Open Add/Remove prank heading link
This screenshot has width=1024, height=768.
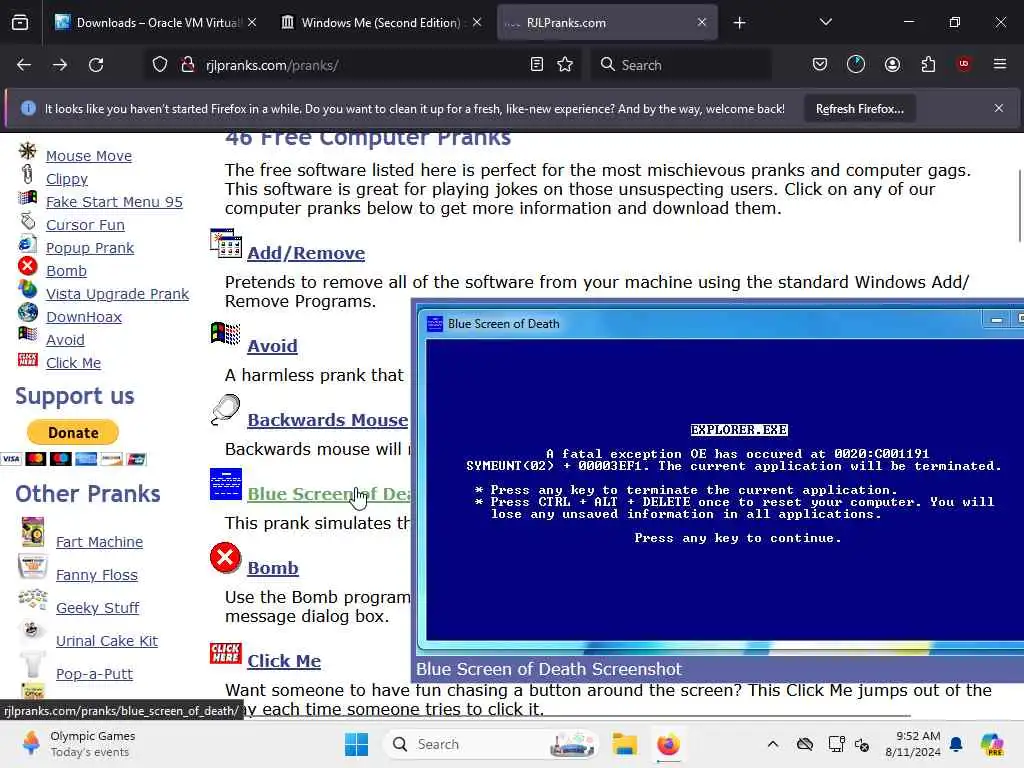[306, 253]
